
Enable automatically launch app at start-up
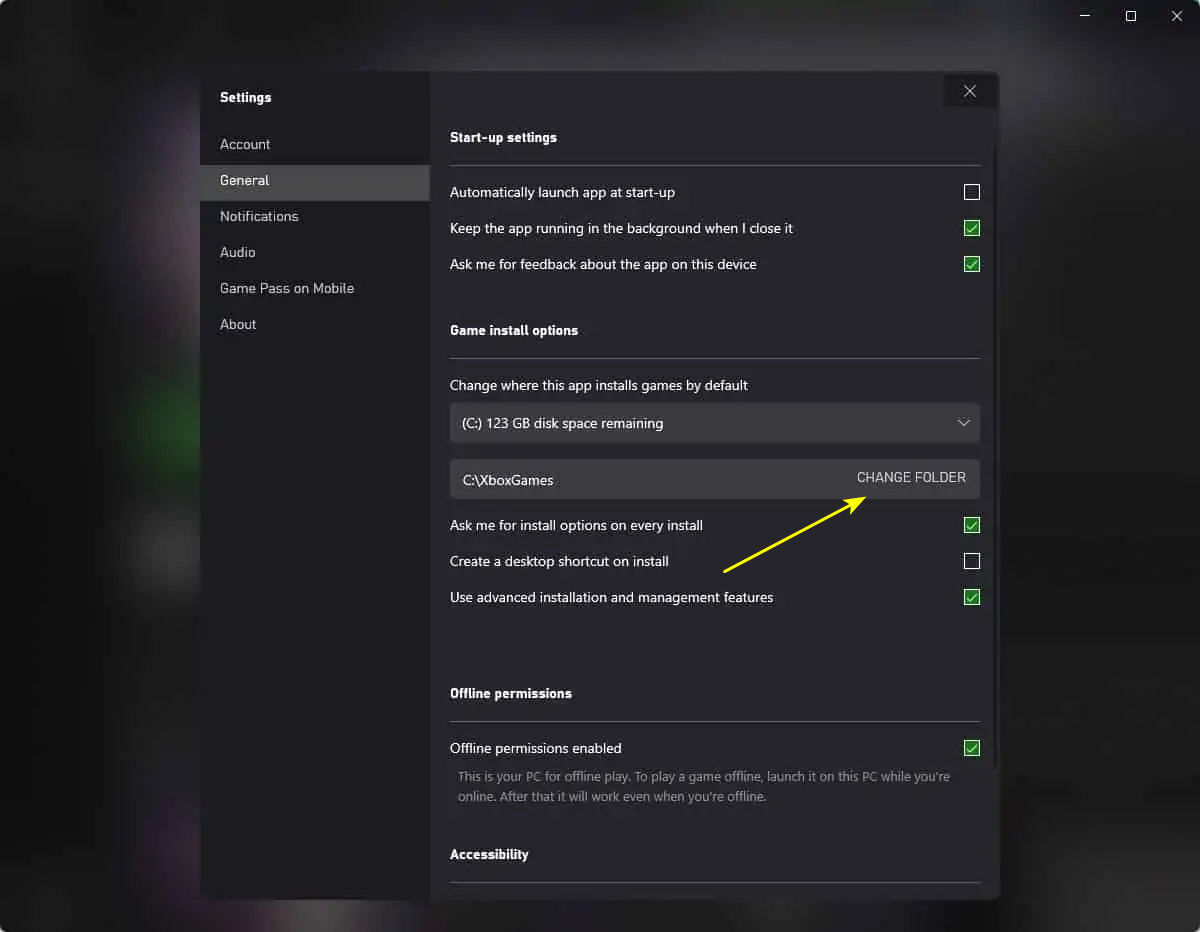(971, 192)
